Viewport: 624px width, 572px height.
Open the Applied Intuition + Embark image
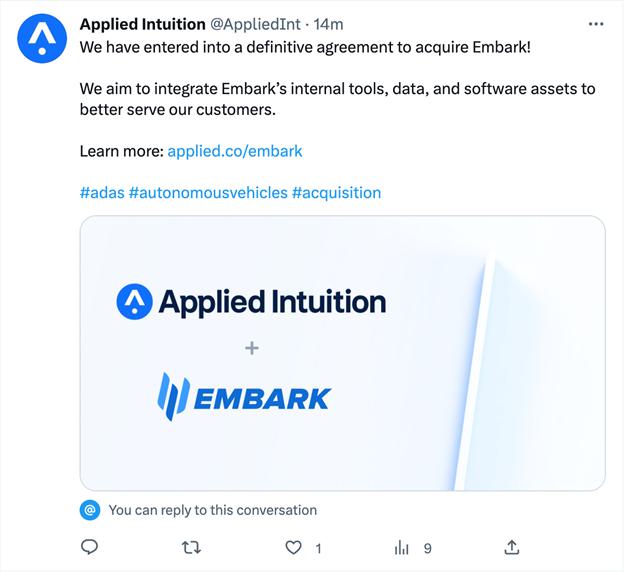pyautogui.click(x=342, y=353)
